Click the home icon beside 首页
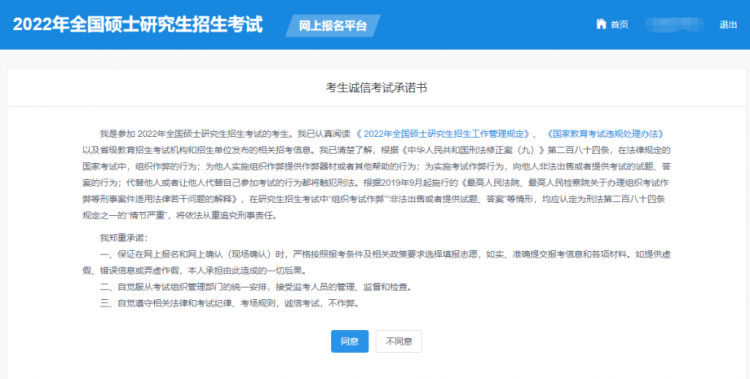This screenshot has width=750, height=379. [601, 24]
